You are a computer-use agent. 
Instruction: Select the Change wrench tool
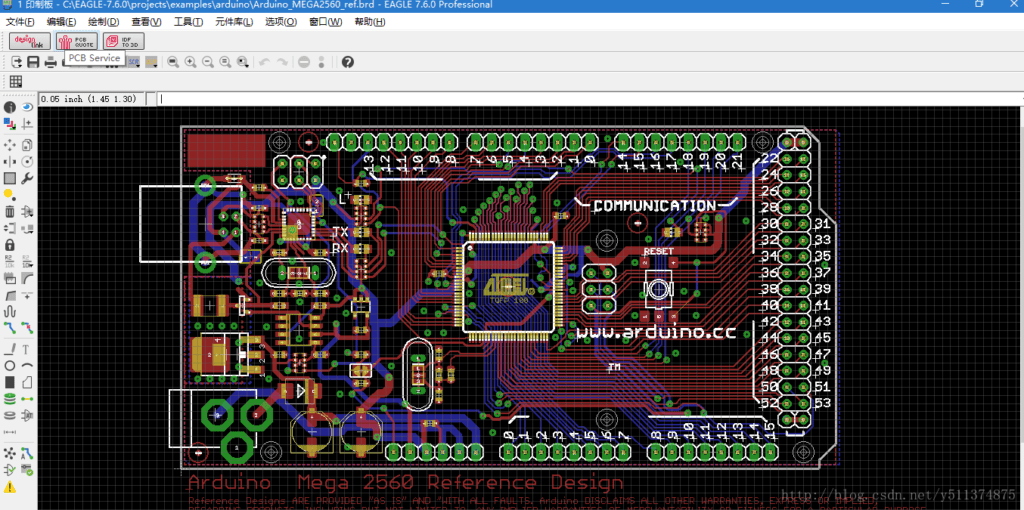[x=27, y=178]
